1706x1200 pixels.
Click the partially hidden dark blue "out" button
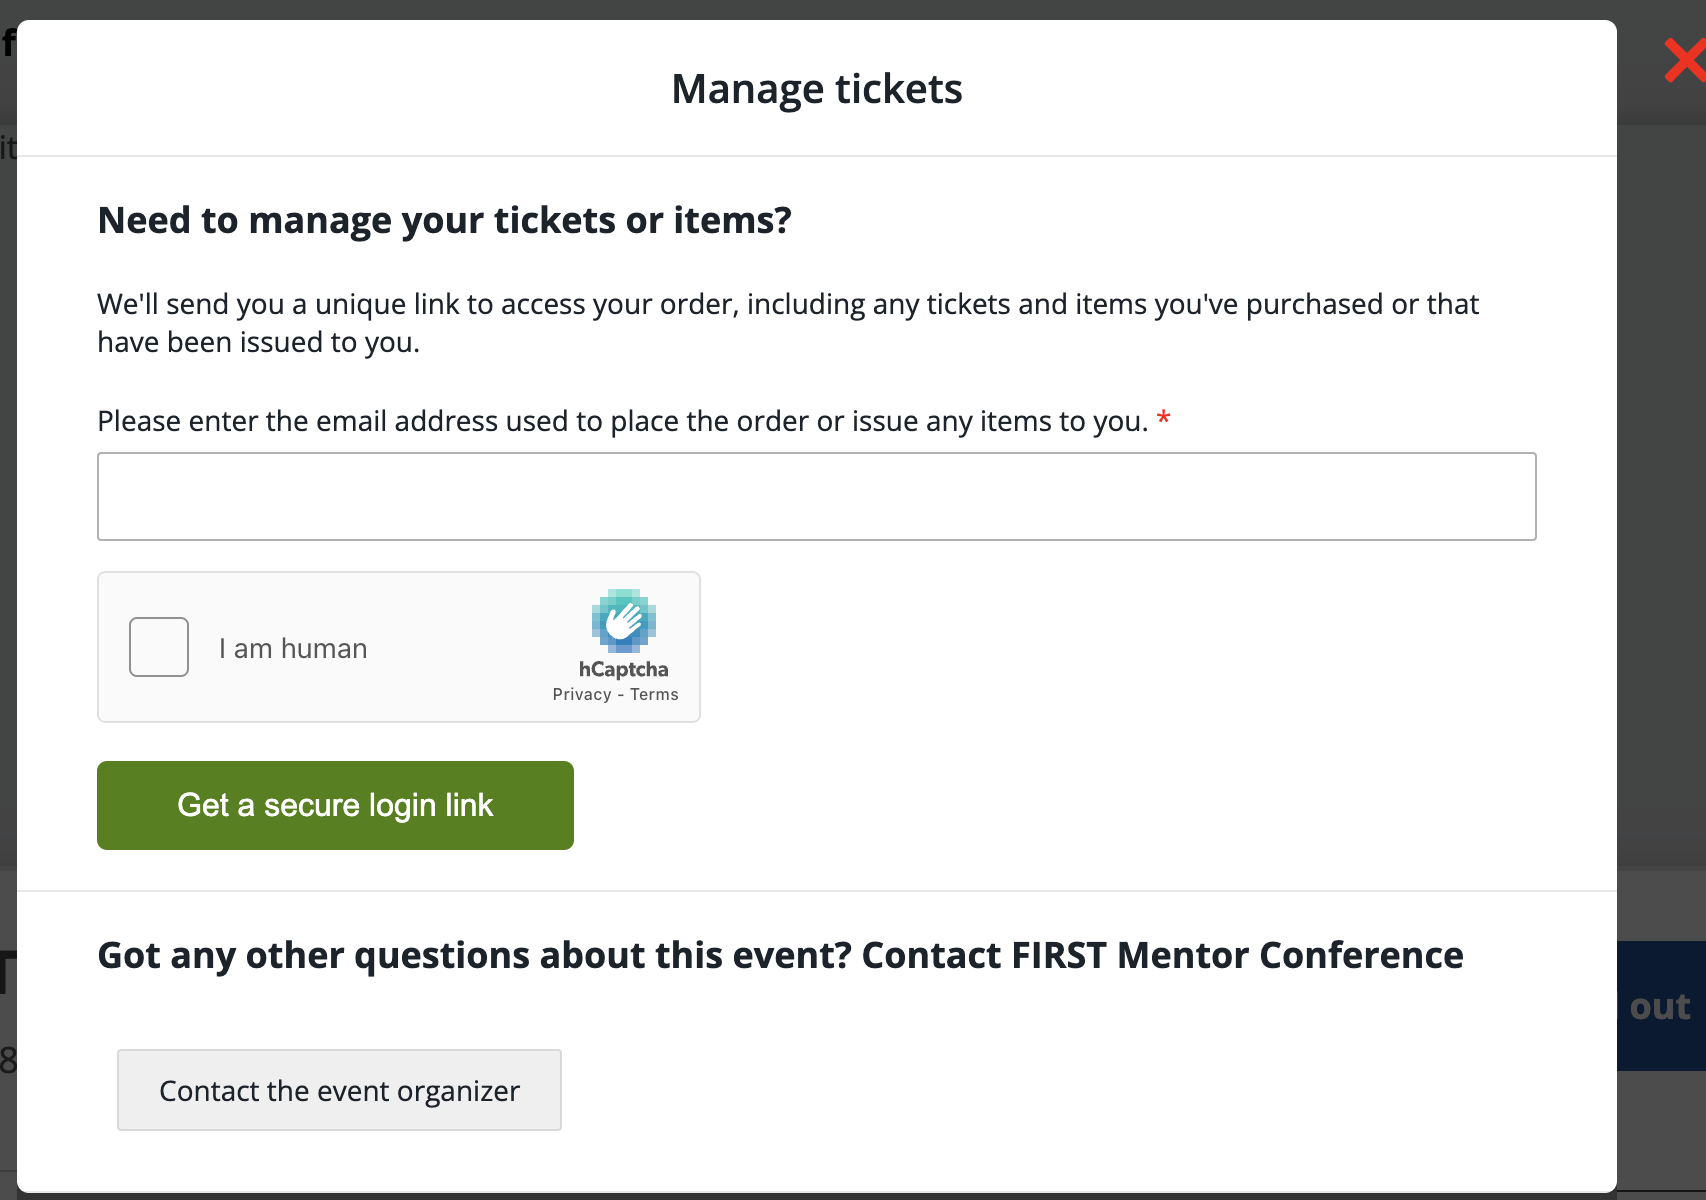(1661, 1006)
